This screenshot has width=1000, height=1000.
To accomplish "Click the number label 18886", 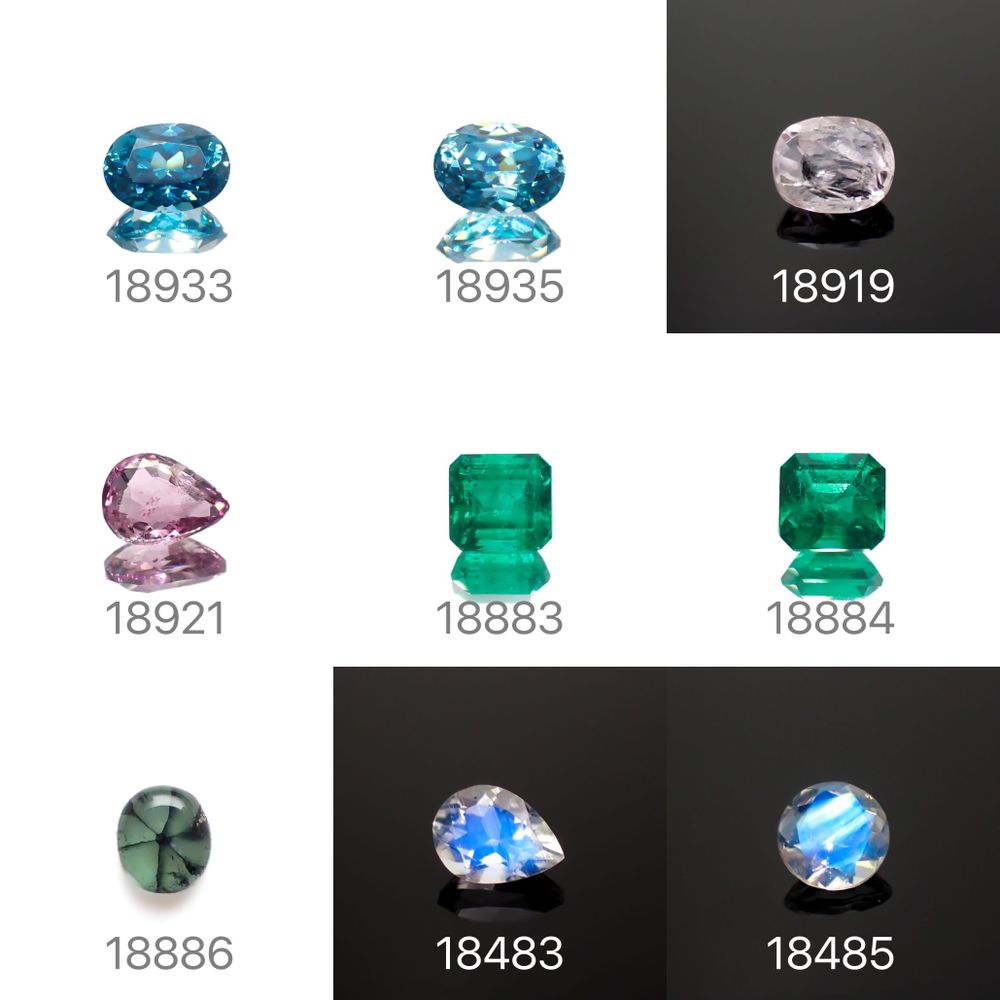I will pyautogui.click(x=169, y=953).
